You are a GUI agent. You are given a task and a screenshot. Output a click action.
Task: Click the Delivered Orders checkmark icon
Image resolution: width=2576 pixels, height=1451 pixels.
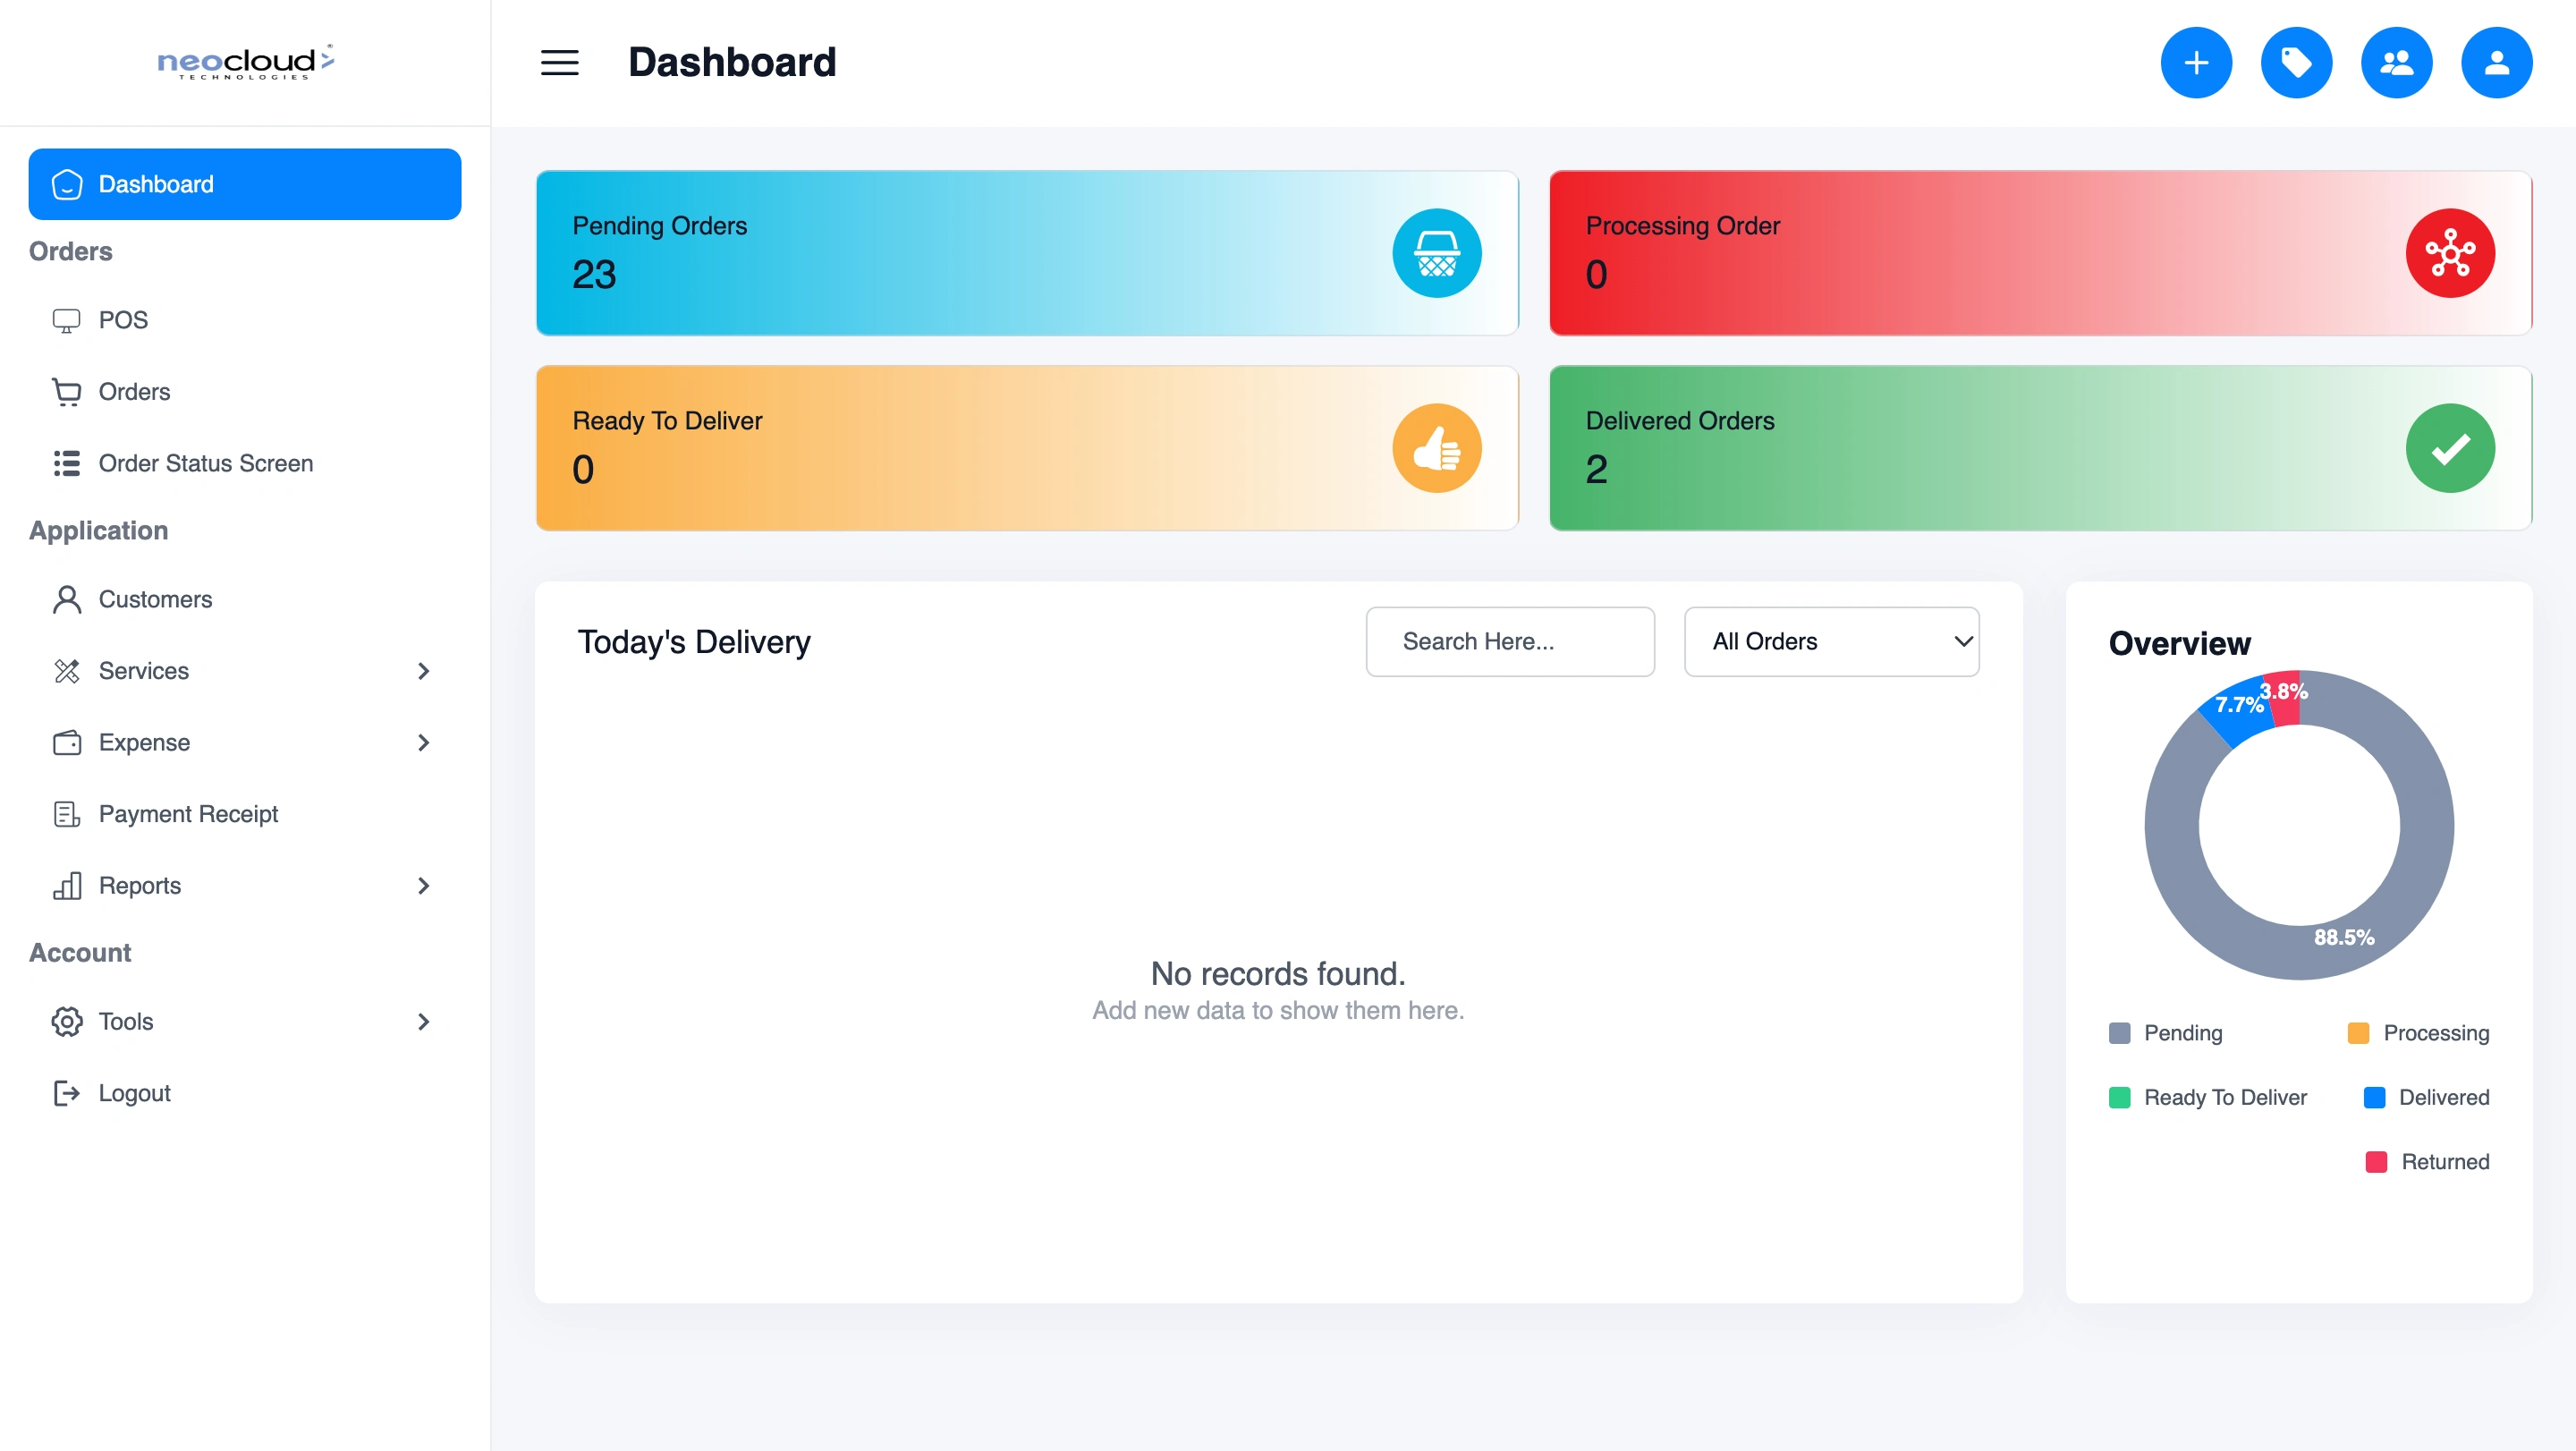(2449, 448)
